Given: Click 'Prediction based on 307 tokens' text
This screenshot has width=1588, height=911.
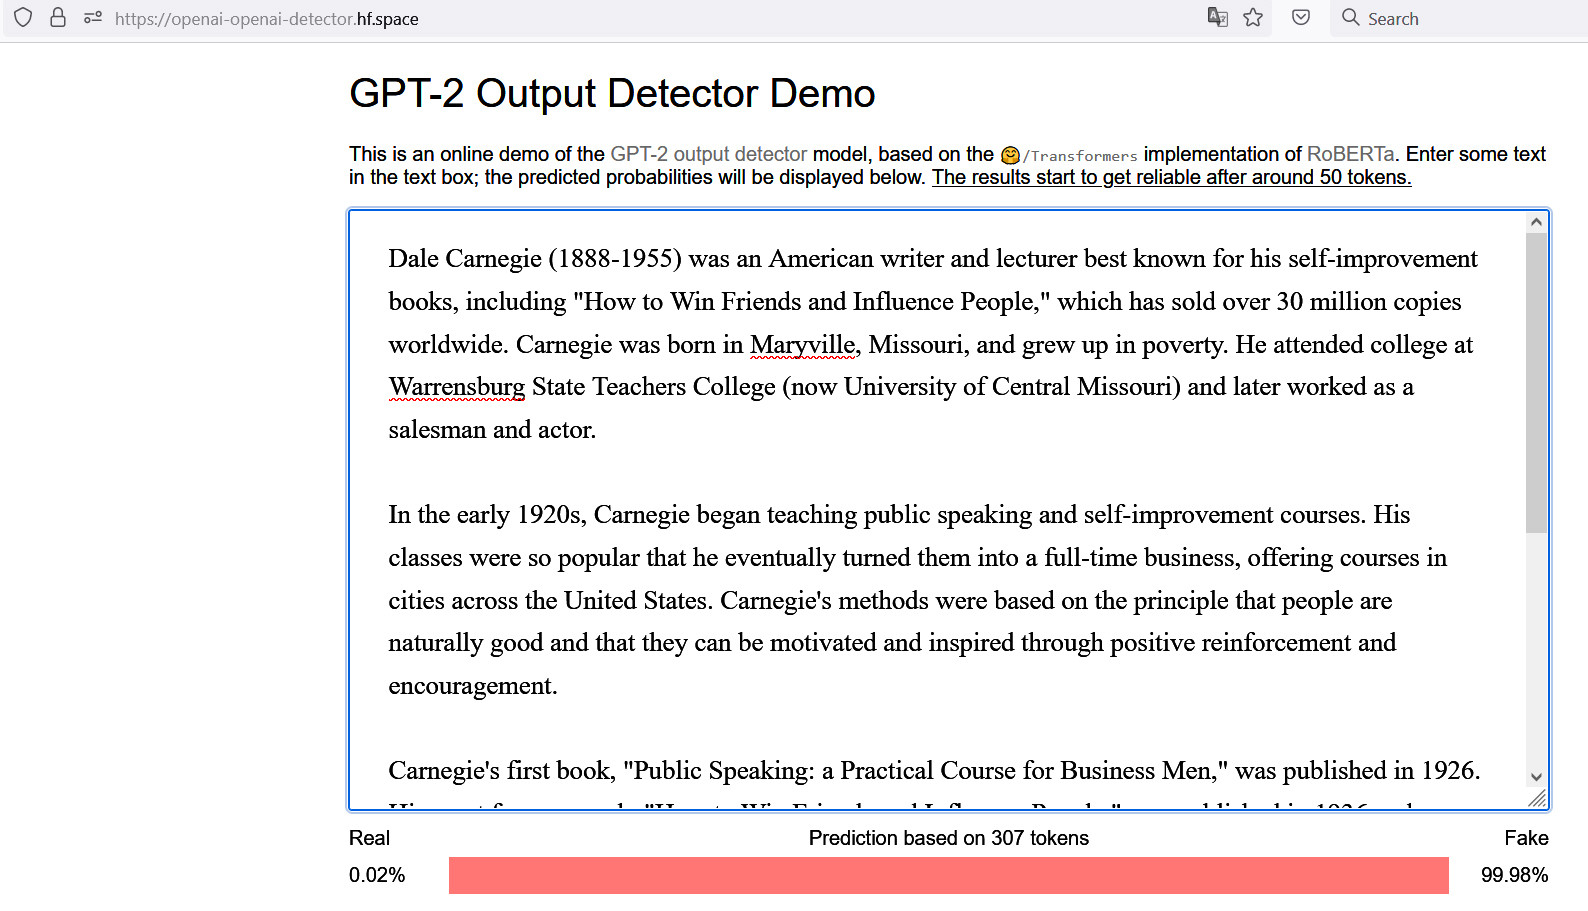Looking at the screenshot, I should [x=949, y=838].
